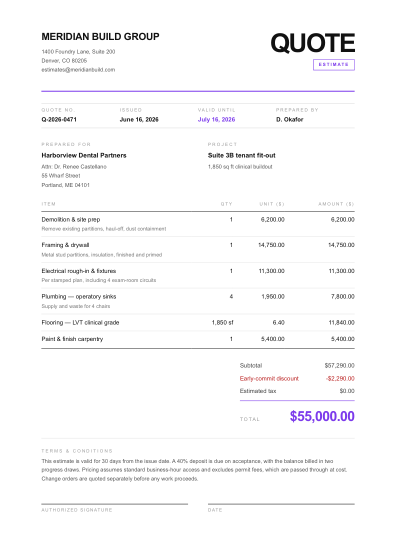Click the Plumbing amount 7,800.00
396x560 pixels.
pos(342,296)
